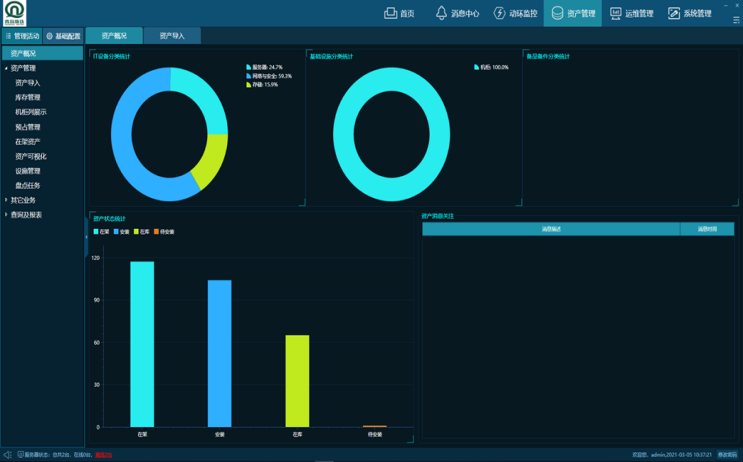Collapse the 资产管理 tree node
The width and height of the screenshot is (743, 462).
coord(6,69)
